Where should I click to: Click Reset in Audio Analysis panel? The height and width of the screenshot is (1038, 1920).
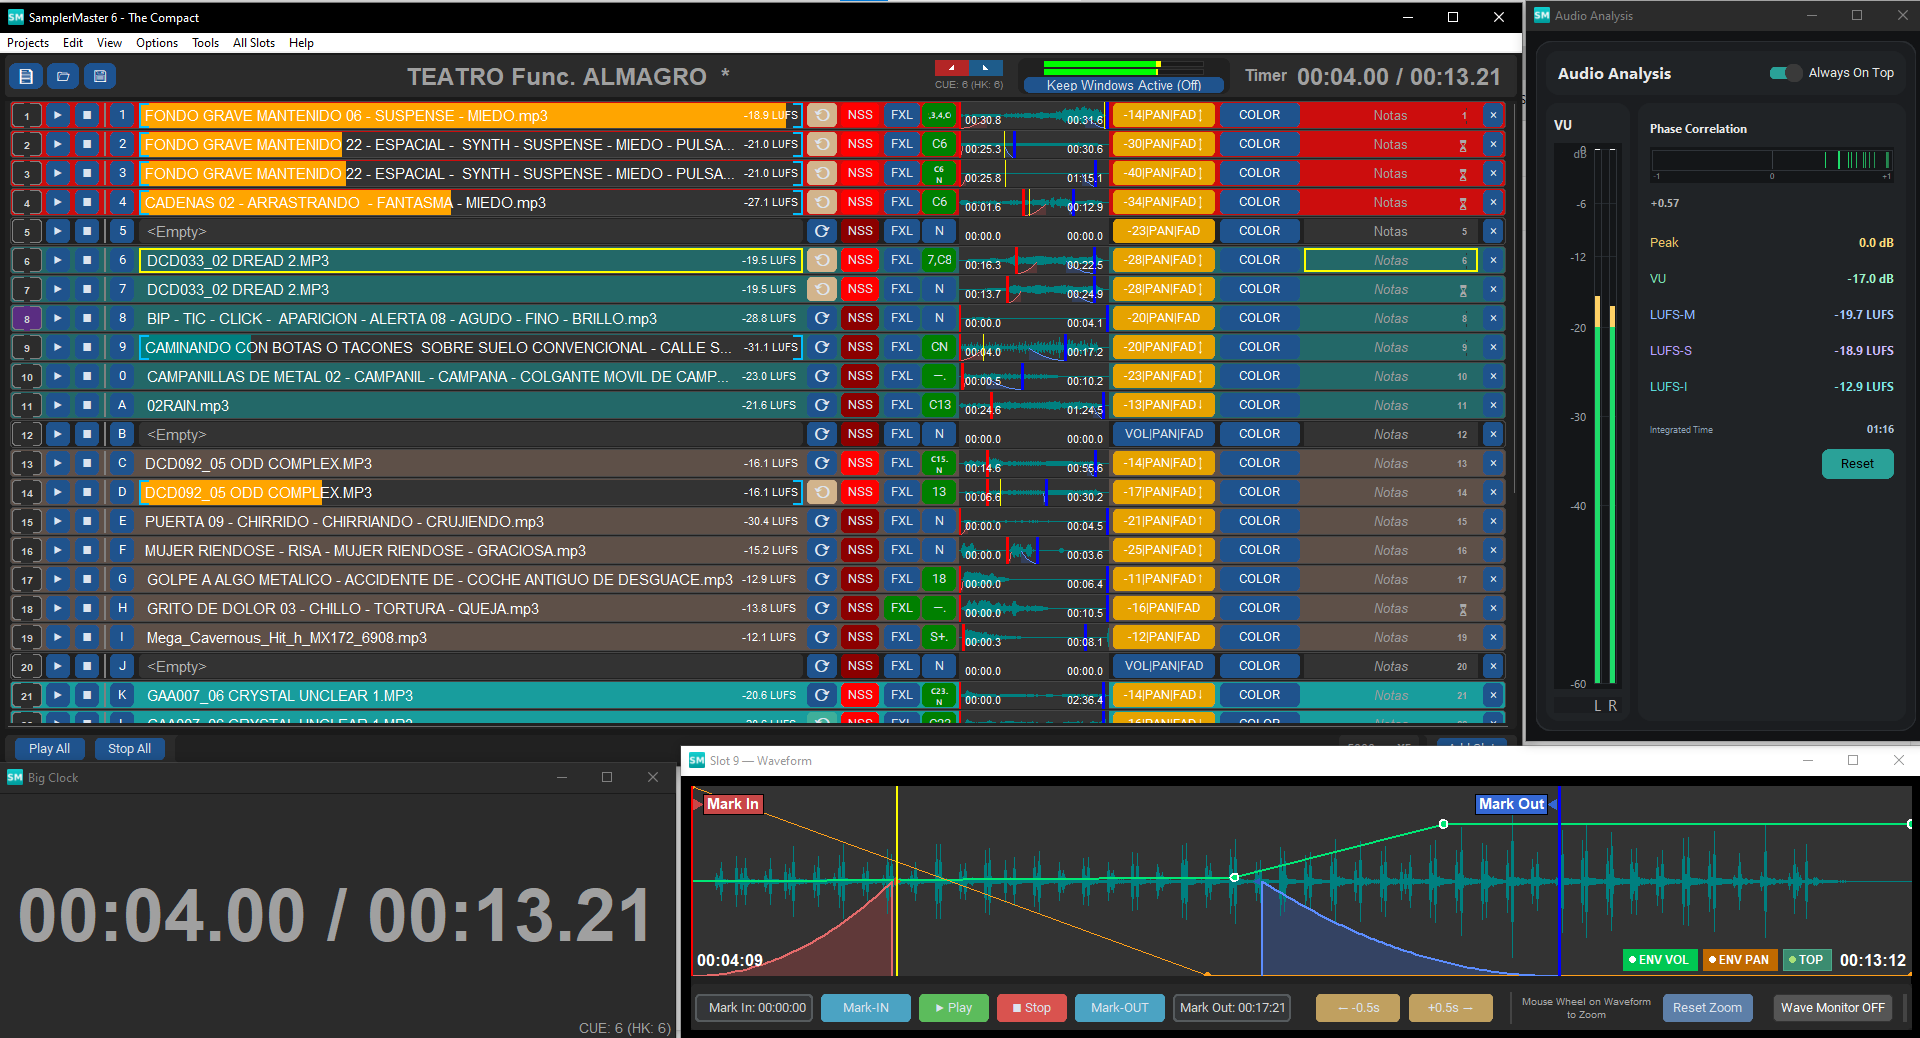pyautogui.click(x=1857, y=464)
